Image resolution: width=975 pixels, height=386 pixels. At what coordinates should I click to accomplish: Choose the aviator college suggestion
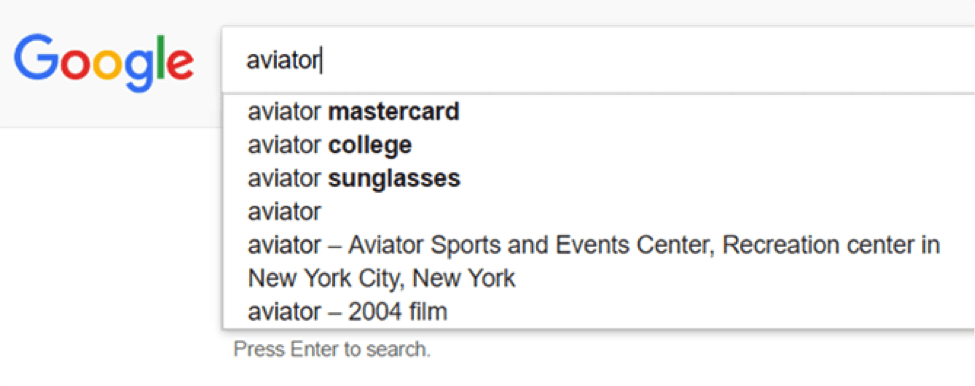[x=598, y=145]
